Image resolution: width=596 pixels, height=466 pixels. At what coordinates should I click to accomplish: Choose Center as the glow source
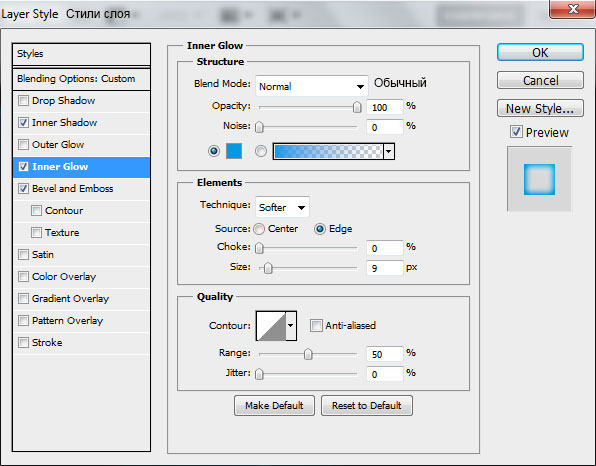(259, 229)
